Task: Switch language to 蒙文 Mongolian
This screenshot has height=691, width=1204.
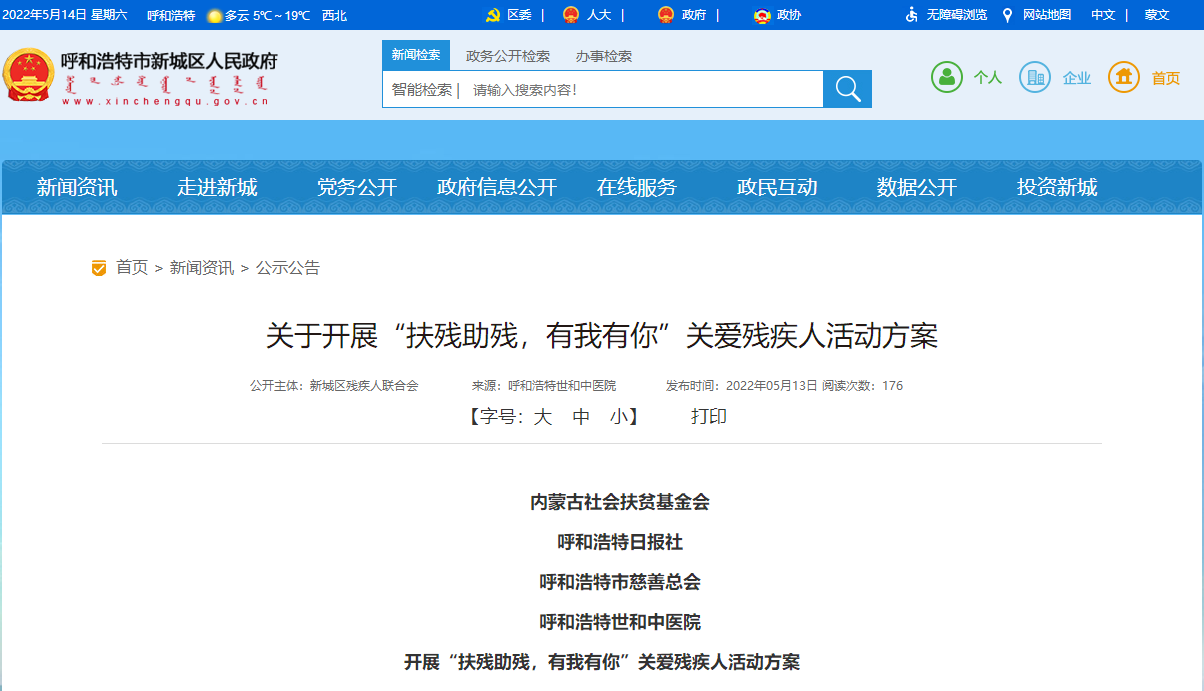Action: click(x=1157, y=15)
